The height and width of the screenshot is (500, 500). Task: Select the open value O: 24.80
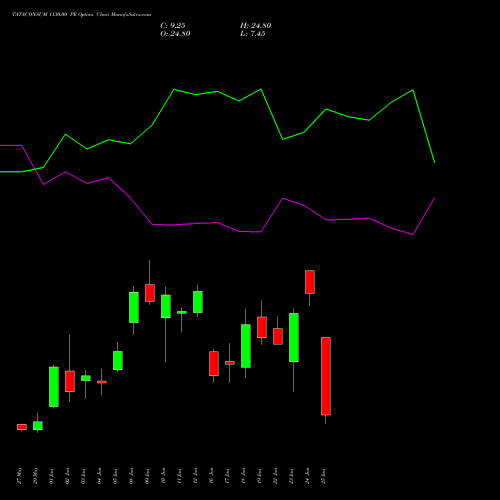click(175, 34)
